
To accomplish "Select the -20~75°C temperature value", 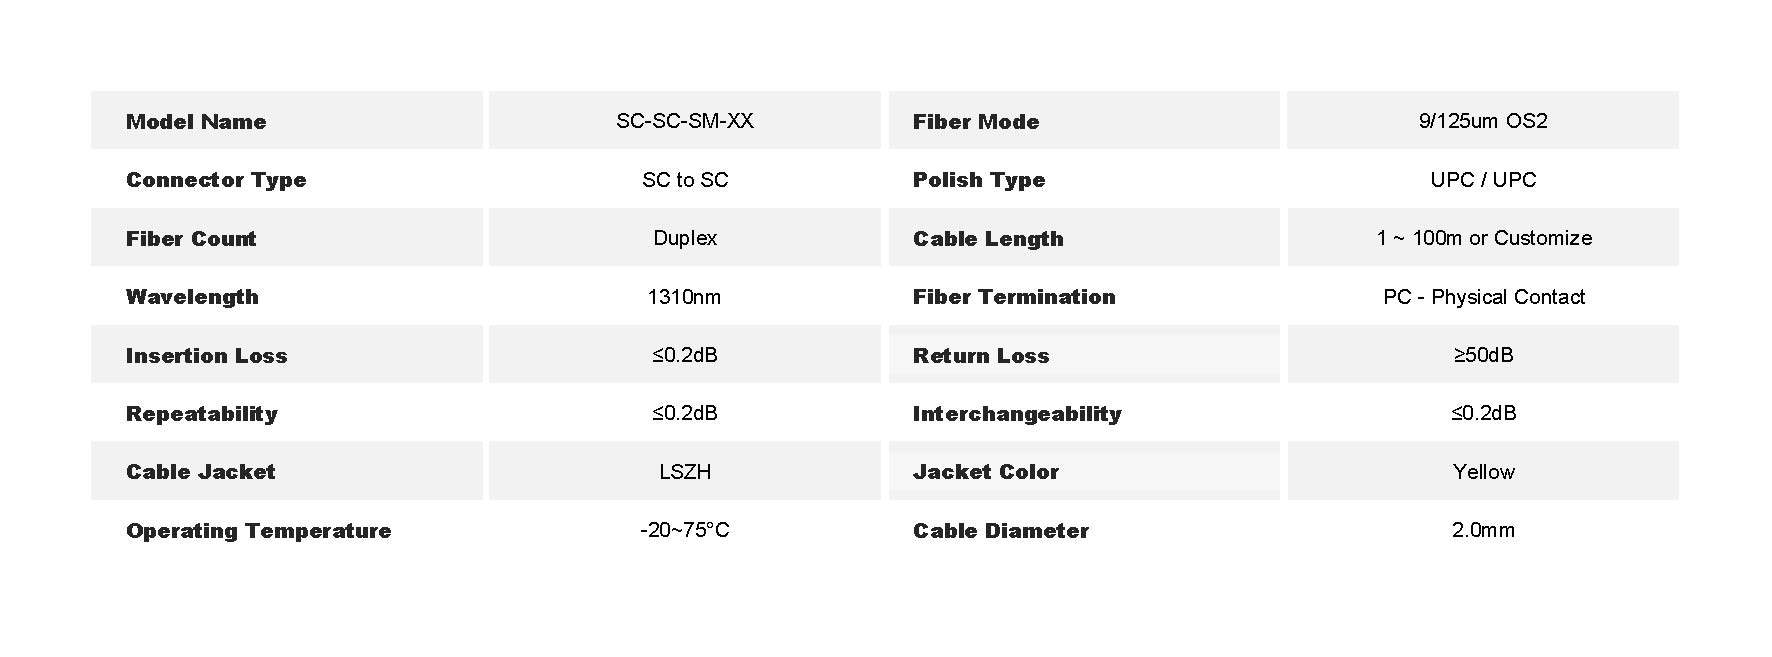I will (685, 530).
